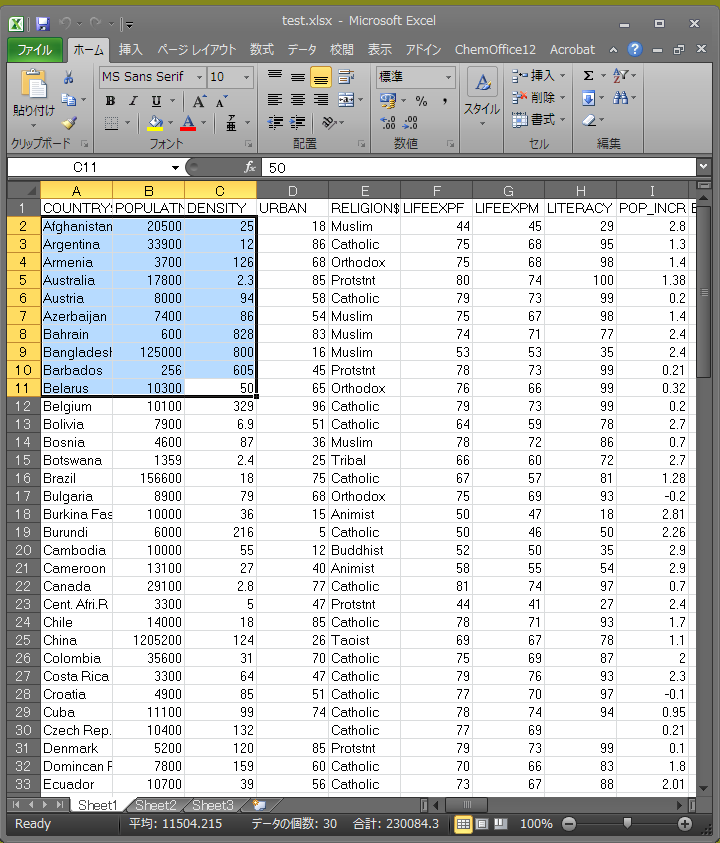Click the percent style icon
Screen dimensions: 720x843
coord(421,101)
